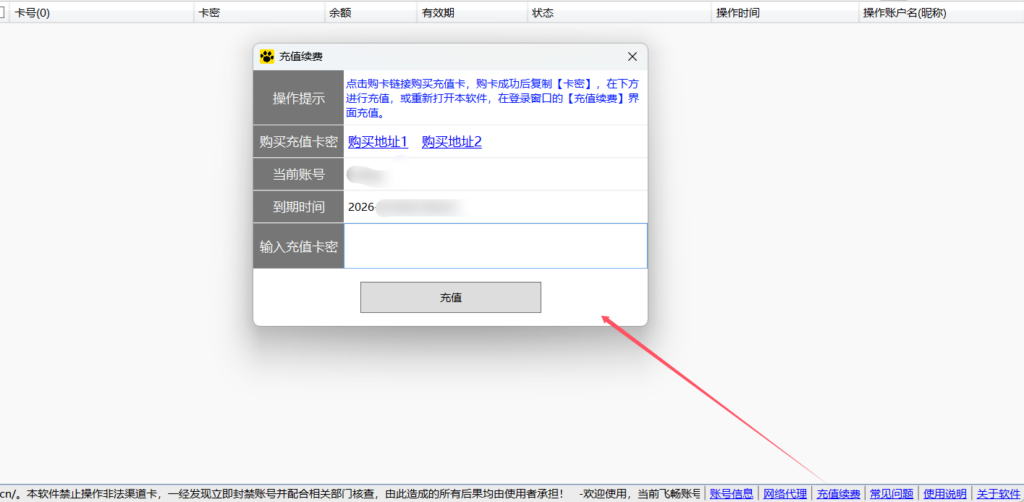1024x502 pixels.
Task: Click the paw icon in the 充值续费 dialog title
Action: (266, 57)
